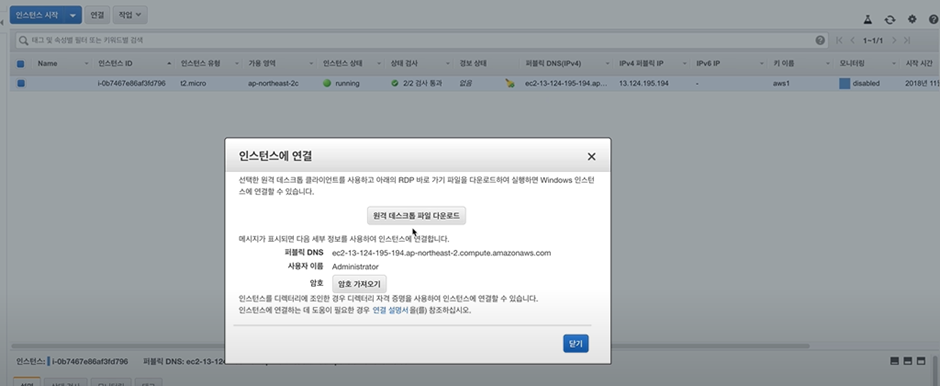
Task: Open the Name column filter arrow
Action: (x=86, y=64)
